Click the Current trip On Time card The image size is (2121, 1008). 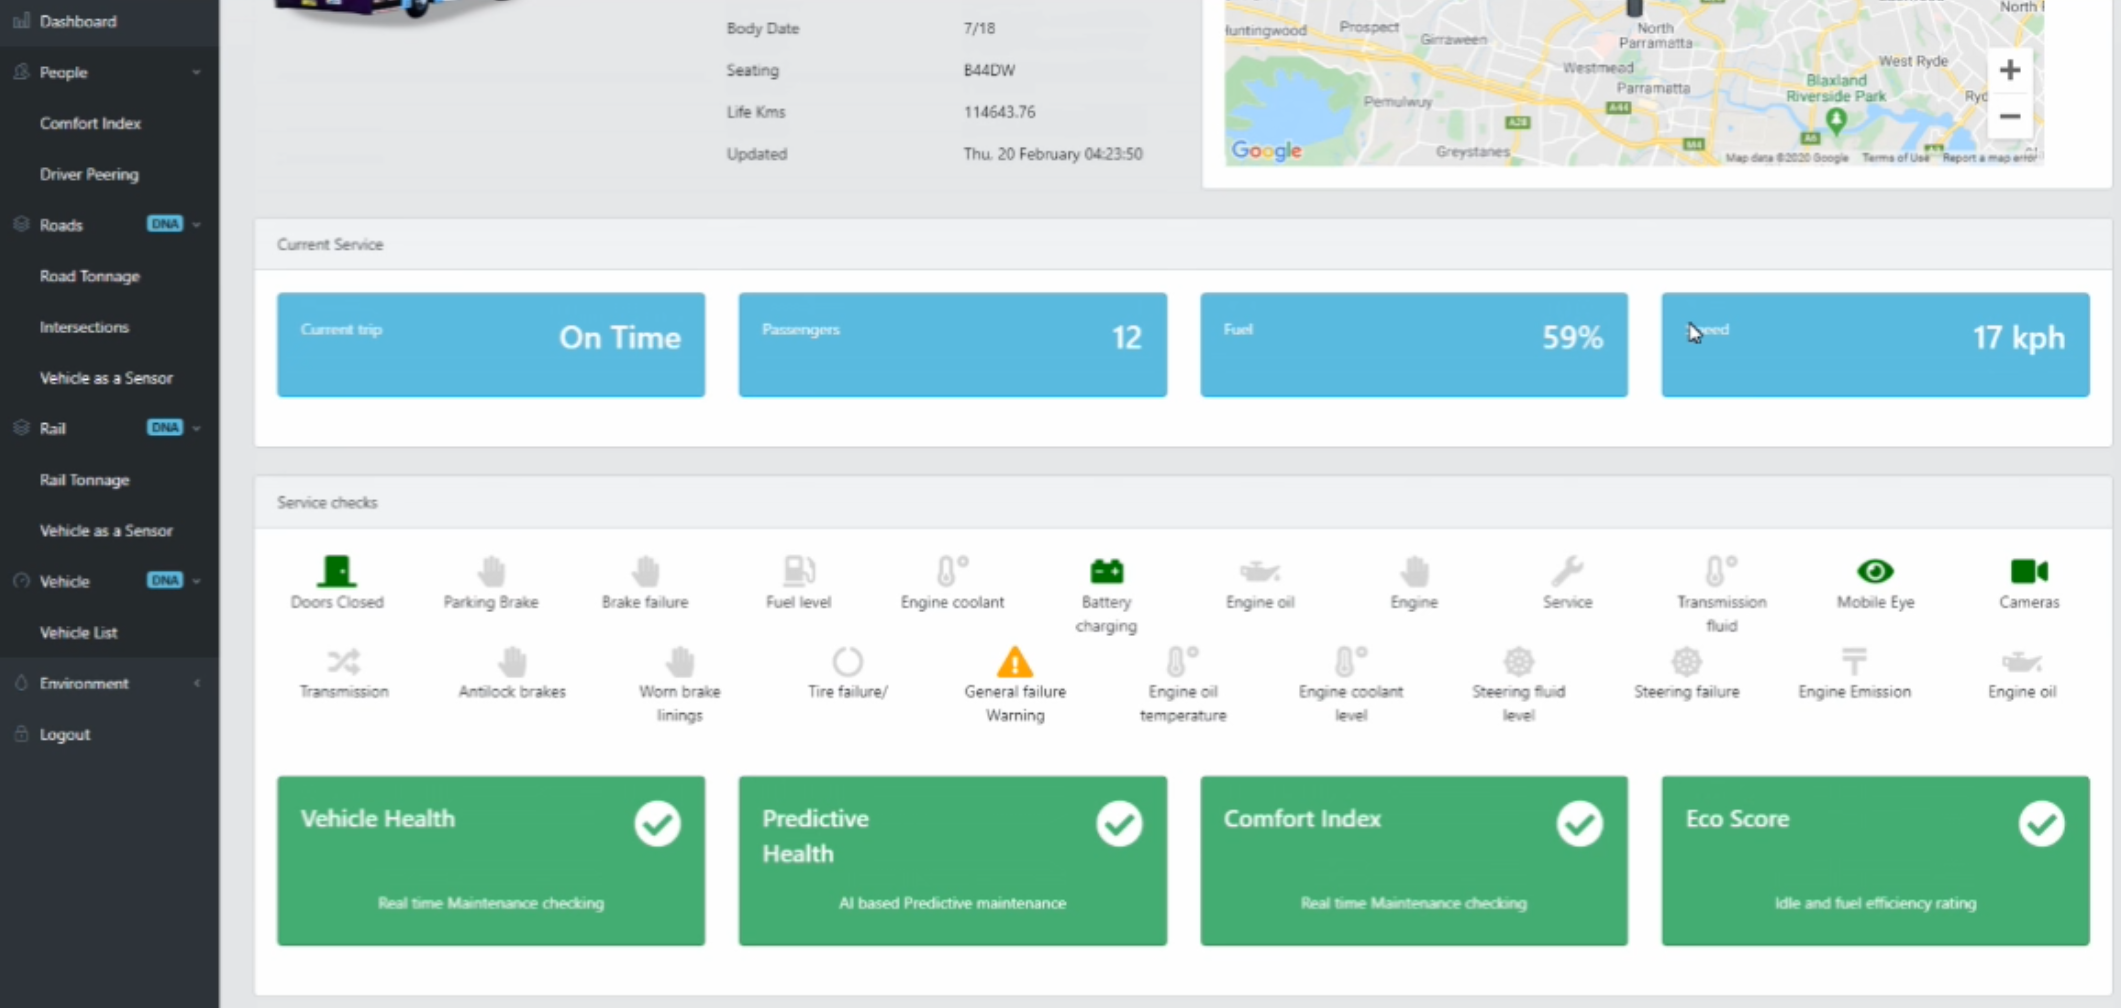(x=491, y=345)
